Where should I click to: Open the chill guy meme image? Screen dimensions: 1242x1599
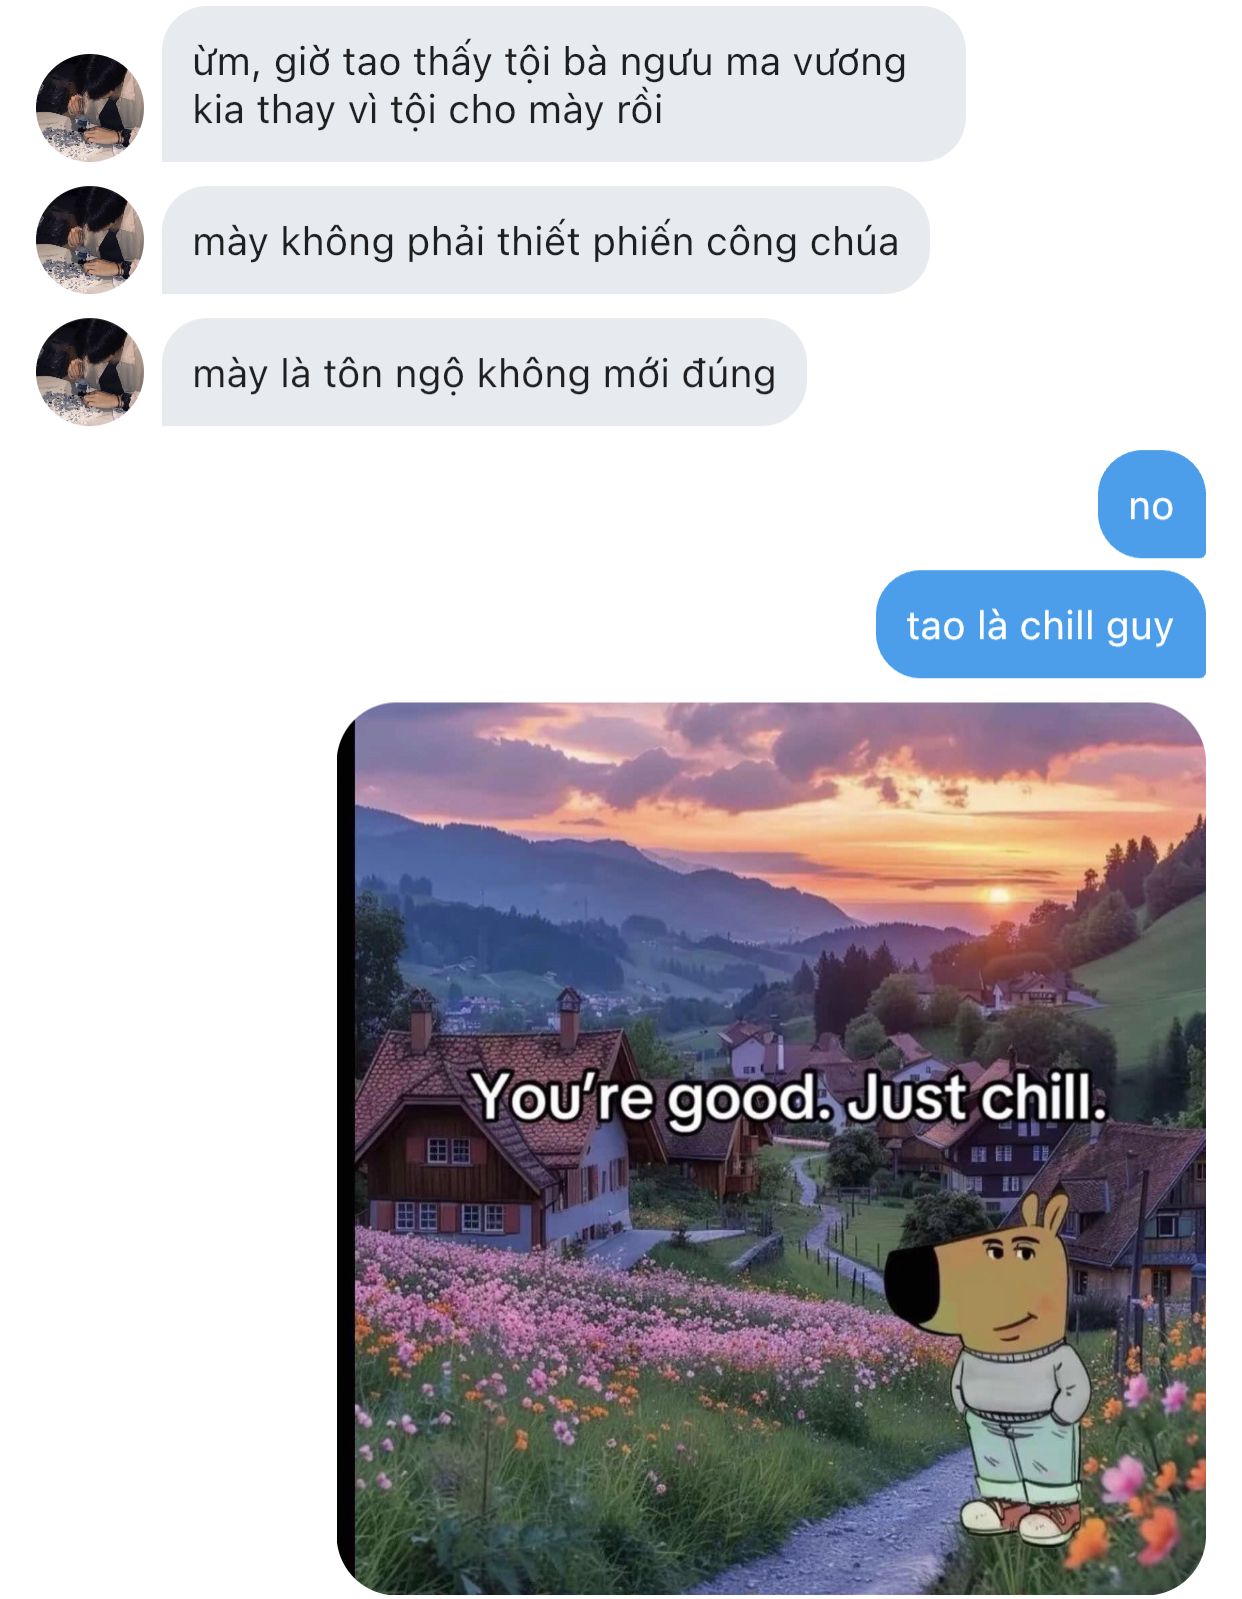point(771,1148)
